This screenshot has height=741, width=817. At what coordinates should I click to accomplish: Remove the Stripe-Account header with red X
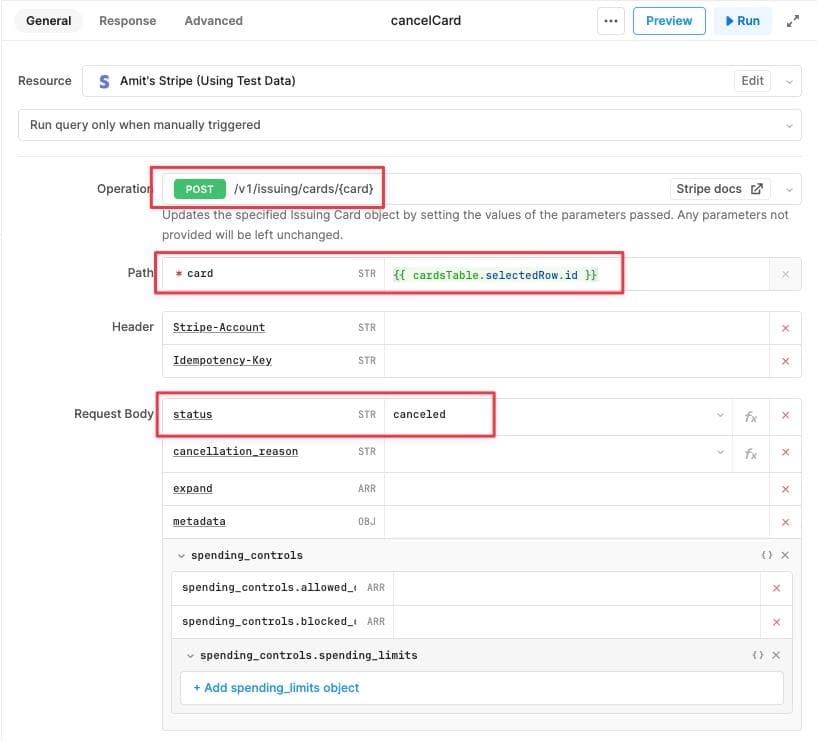point(785,327)
